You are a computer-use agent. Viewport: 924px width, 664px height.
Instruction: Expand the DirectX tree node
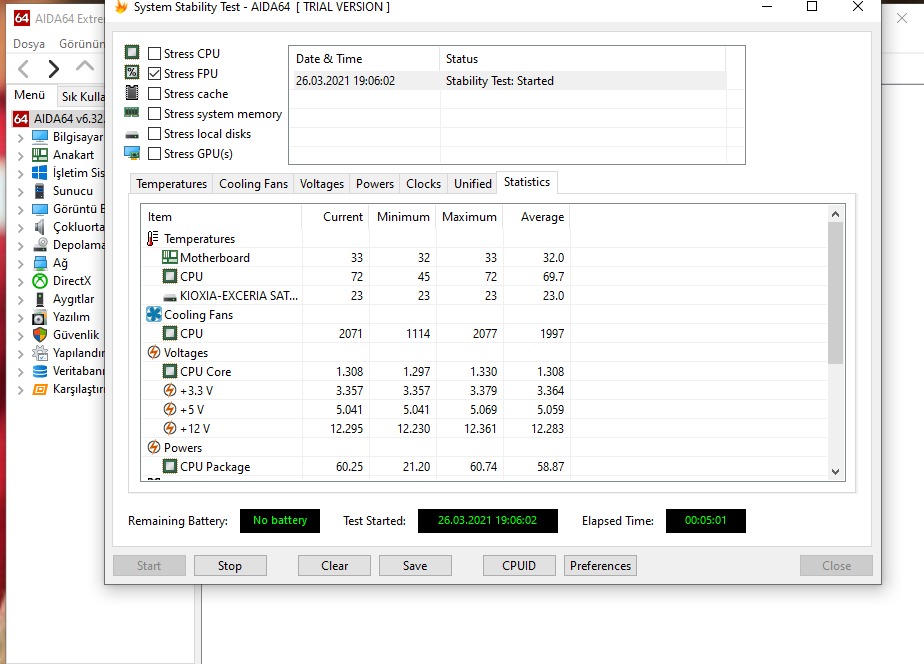pyautogui.click(x=21, y=282)
